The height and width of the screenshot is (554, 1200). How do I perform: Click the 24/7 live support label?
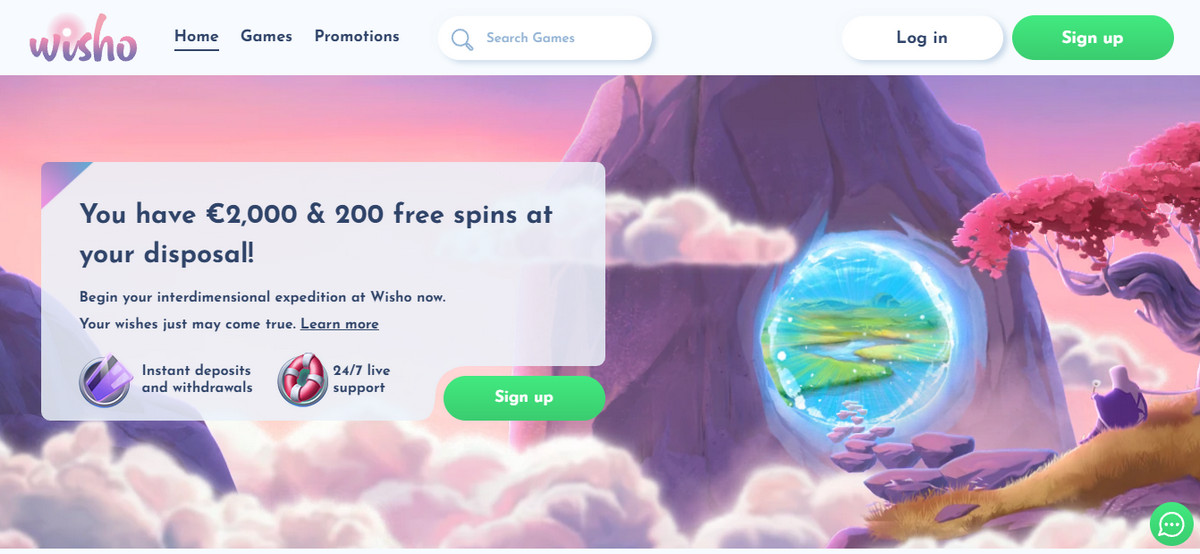[362, 379]
